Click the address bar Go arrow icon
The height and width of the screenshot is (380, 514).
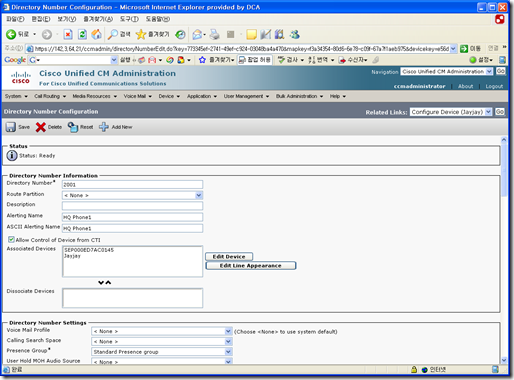click(x=464, y=49)
